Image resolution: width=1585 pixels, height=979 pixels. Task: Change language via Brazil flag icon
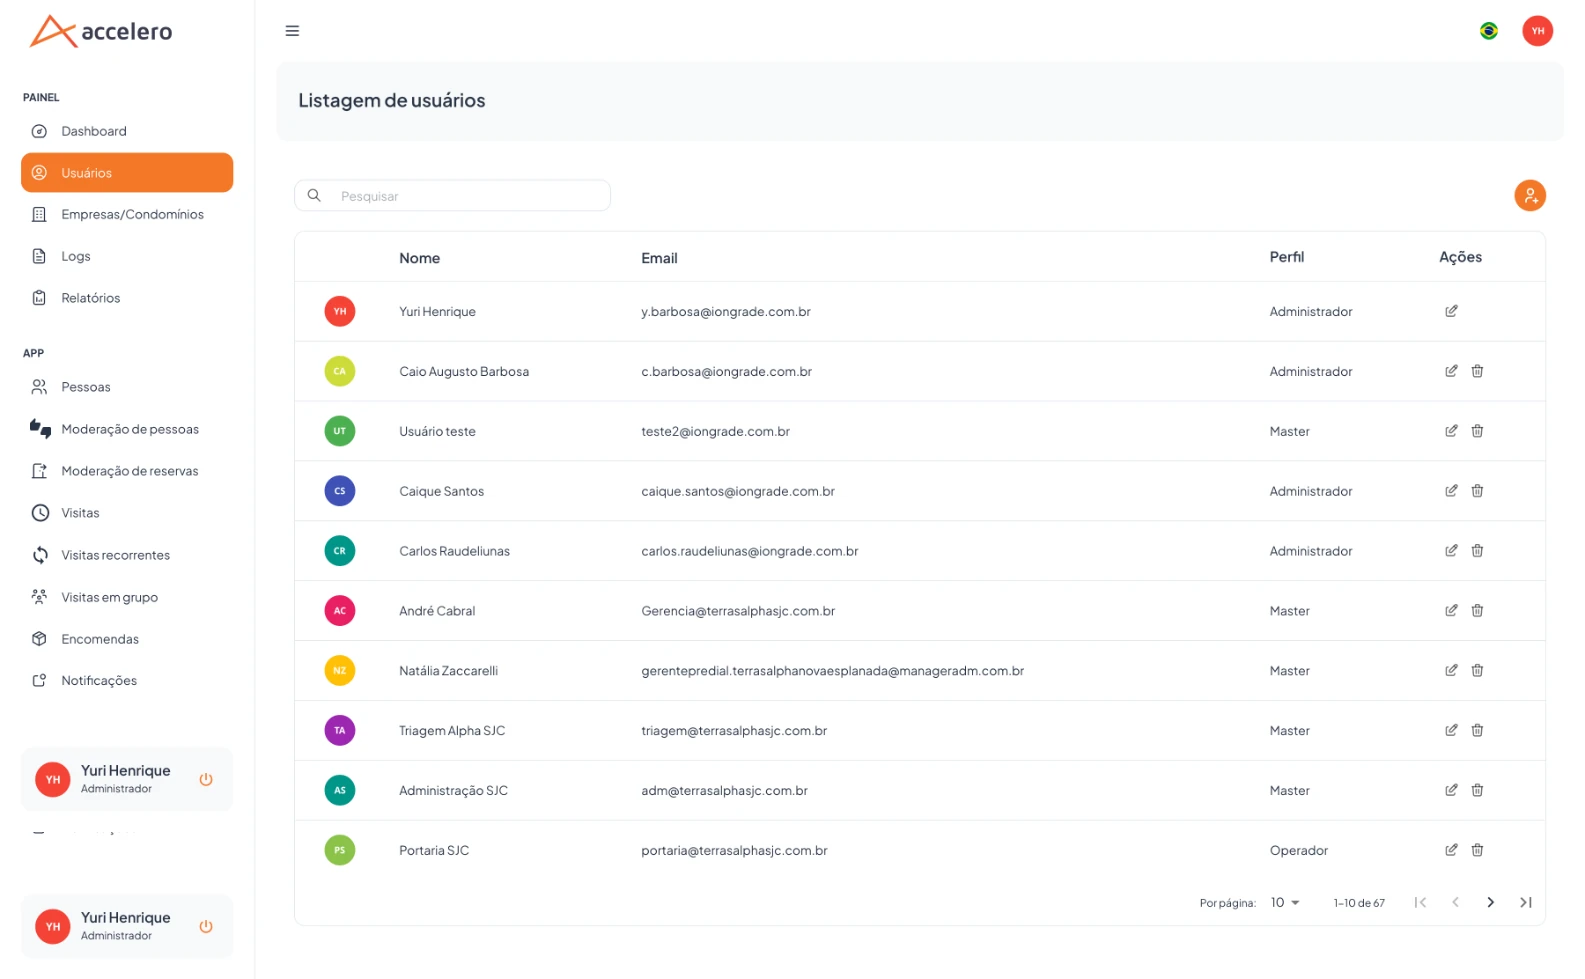(1488, 31)
